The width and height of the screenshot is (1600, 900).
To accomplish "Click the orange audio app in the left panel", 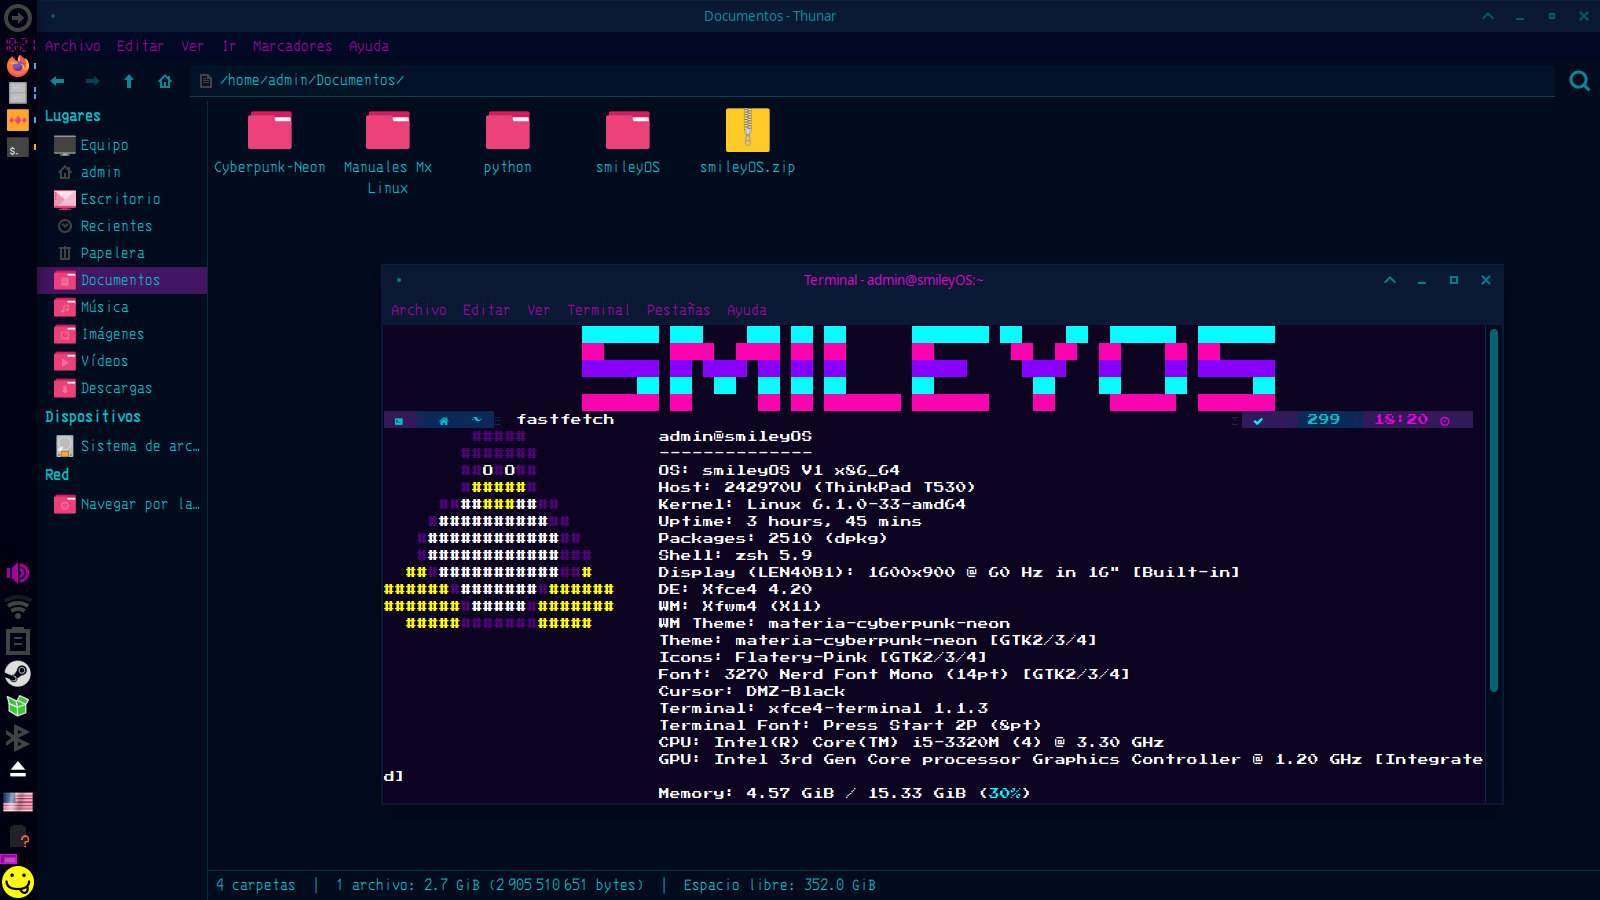I will 18,120.
